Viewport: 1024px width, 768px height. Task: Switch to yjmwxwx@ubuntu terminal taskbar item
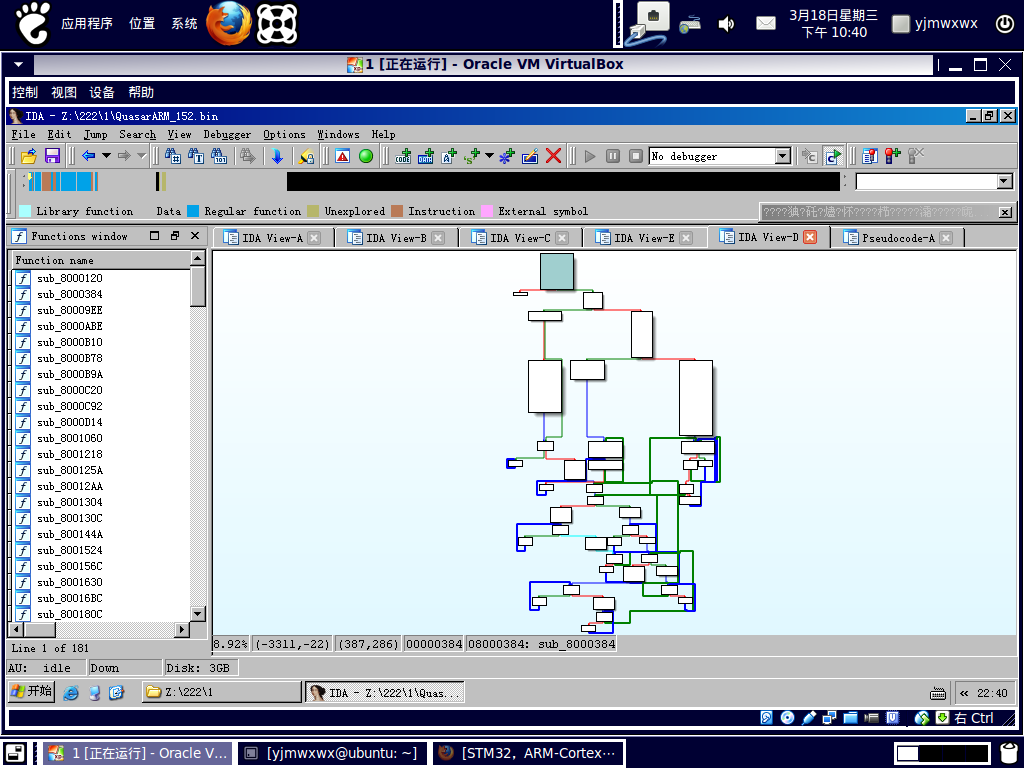coord(332,753)
